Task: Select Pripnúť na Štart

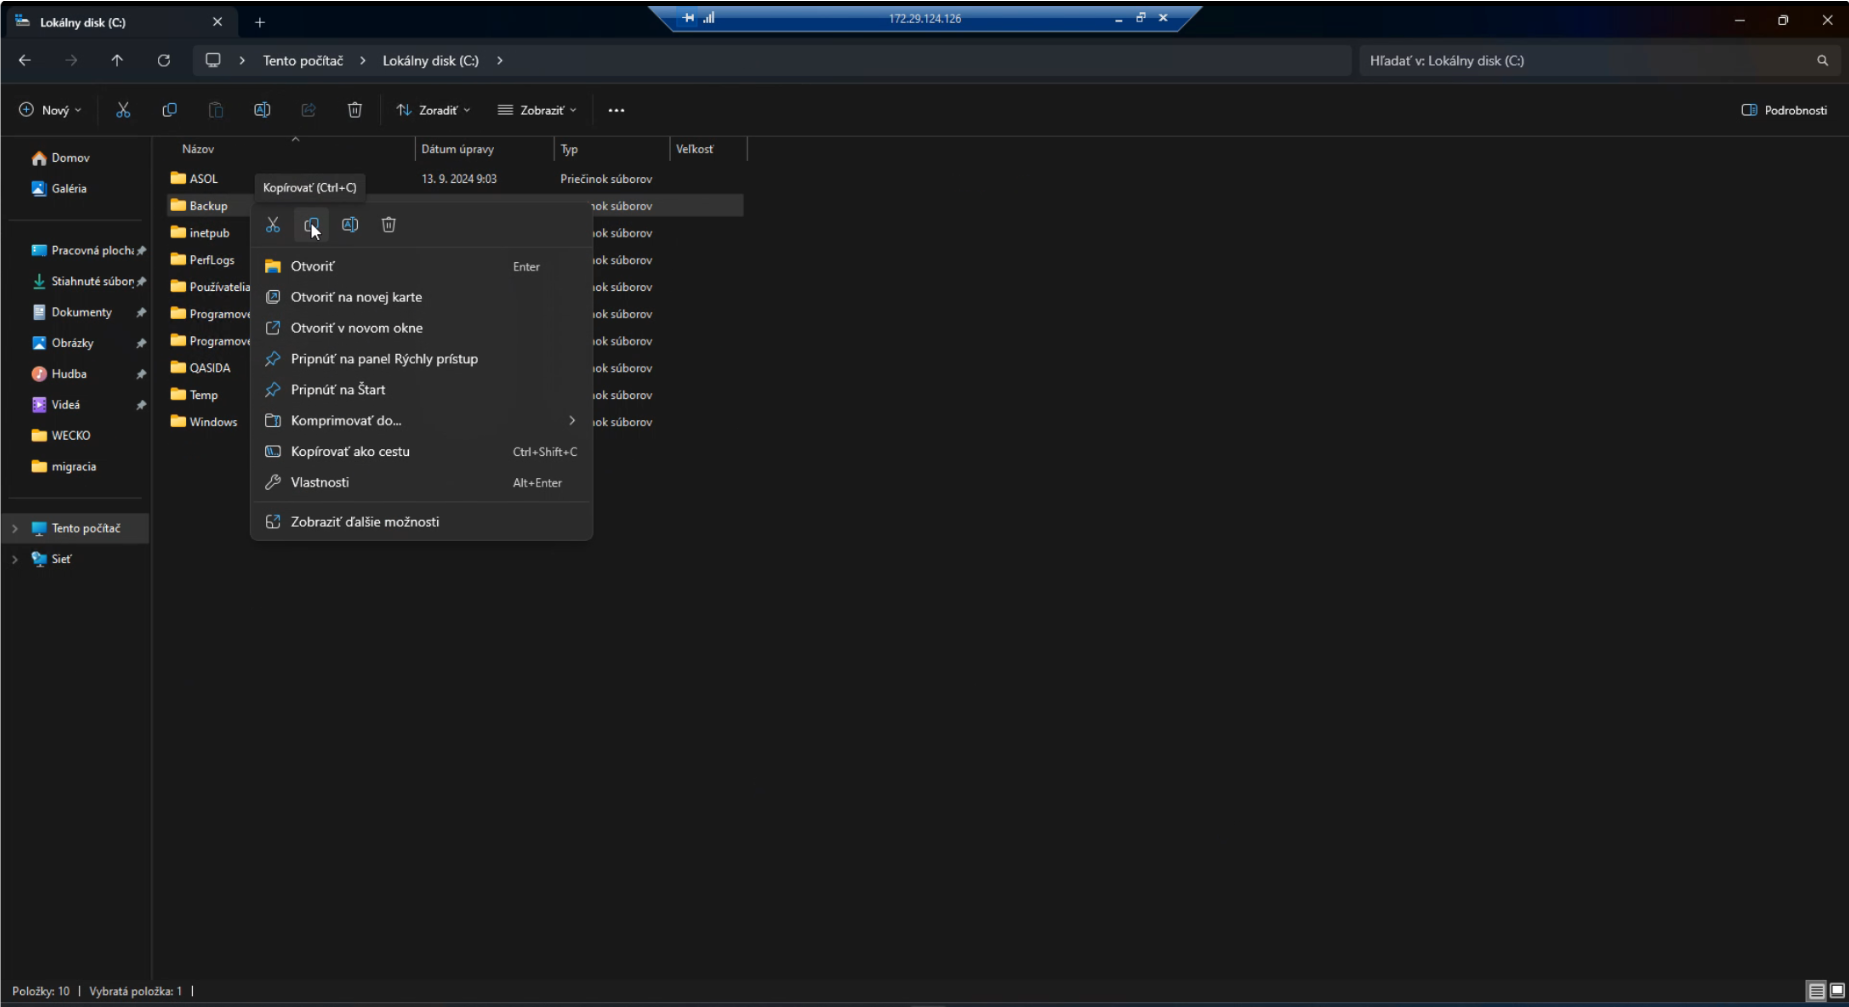Action: [421, 390]
